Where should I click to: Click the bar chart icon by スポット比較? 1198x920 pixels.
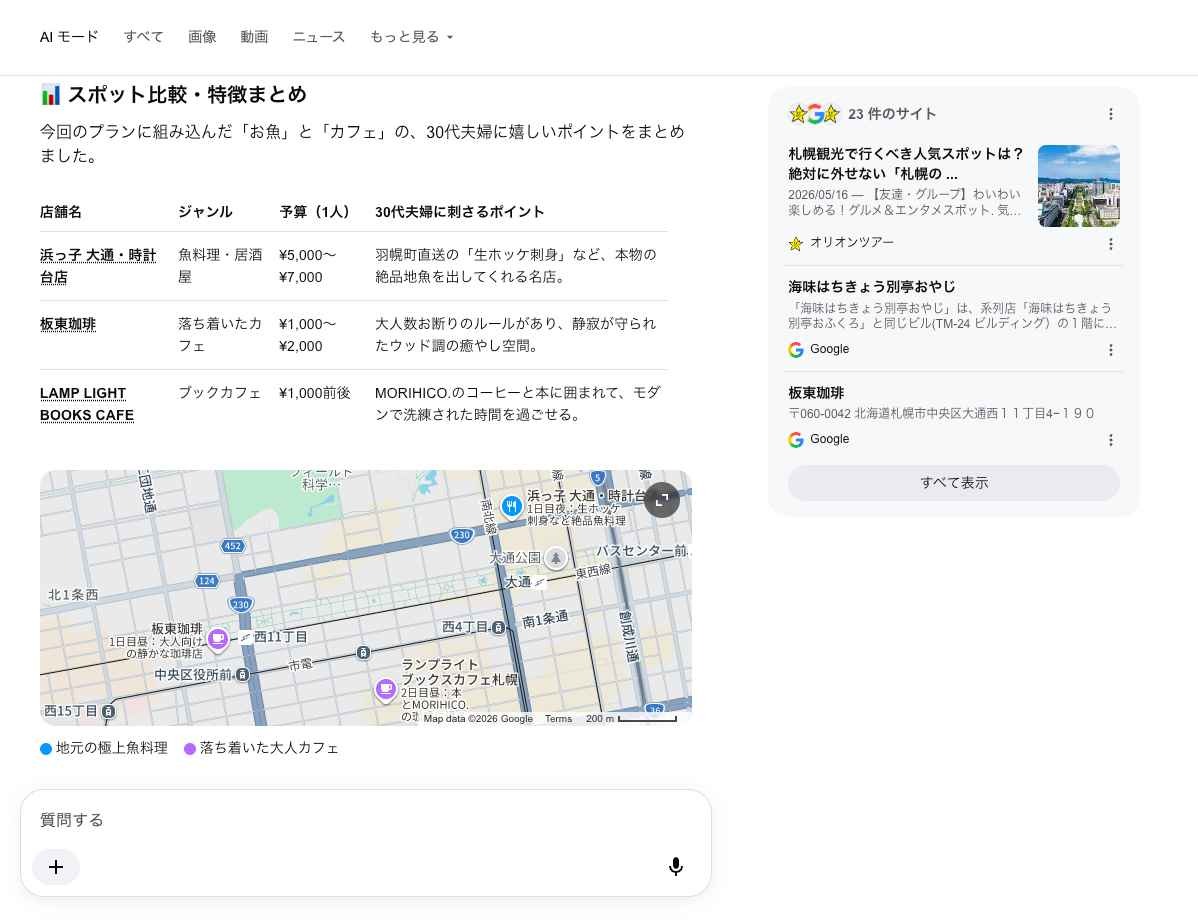tap(50, 95)
